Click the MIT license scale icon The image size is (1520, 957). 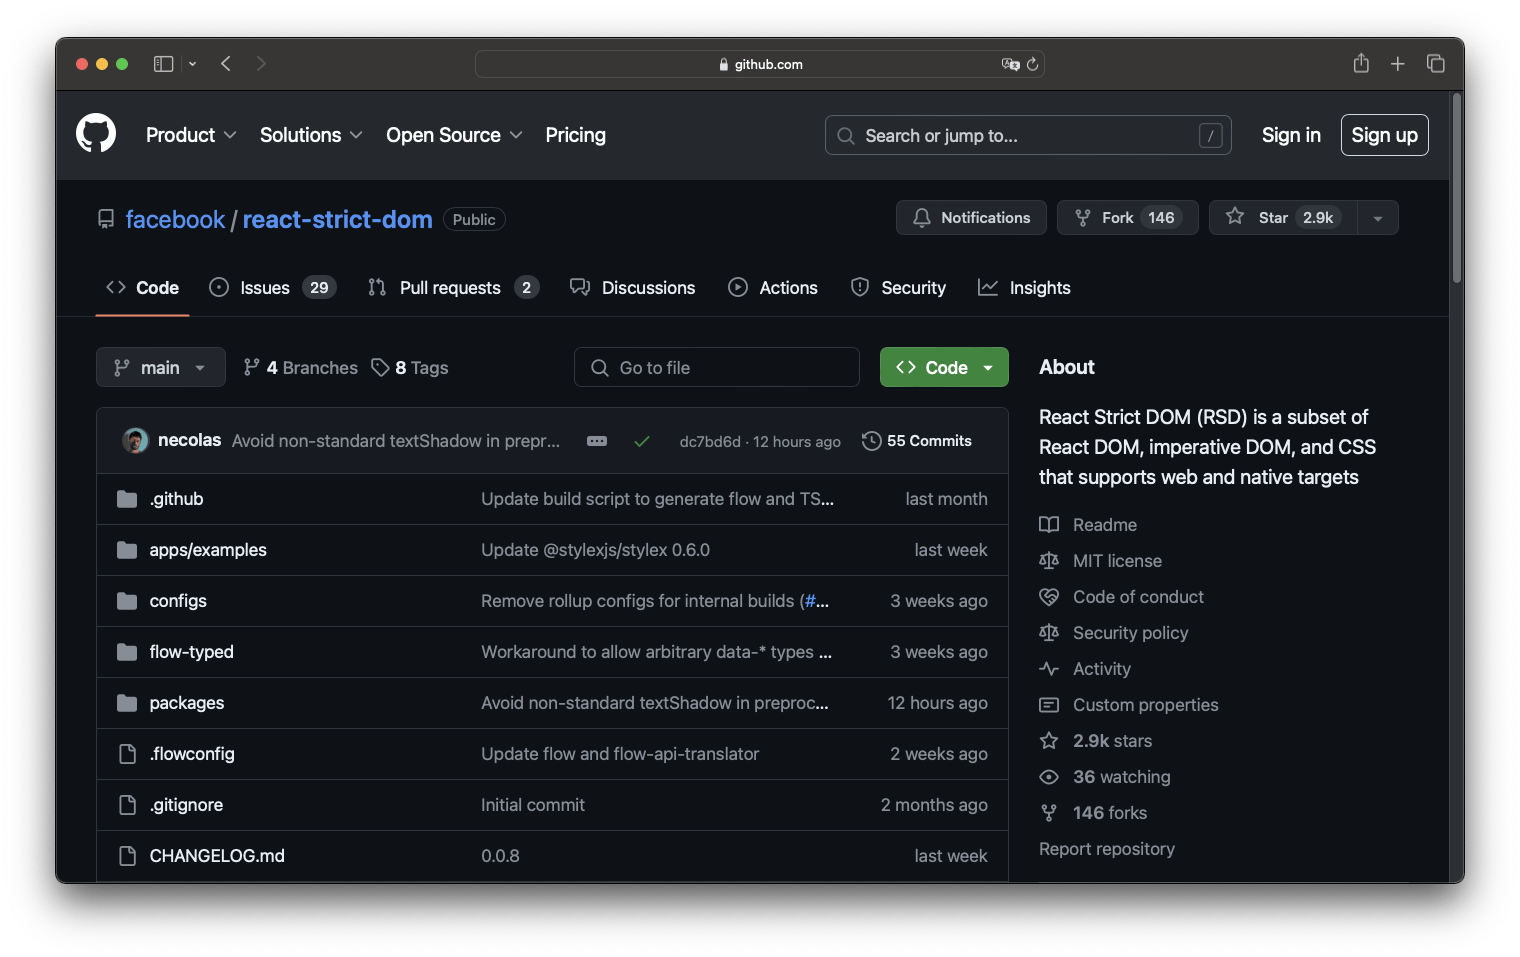pos(1049,561)
